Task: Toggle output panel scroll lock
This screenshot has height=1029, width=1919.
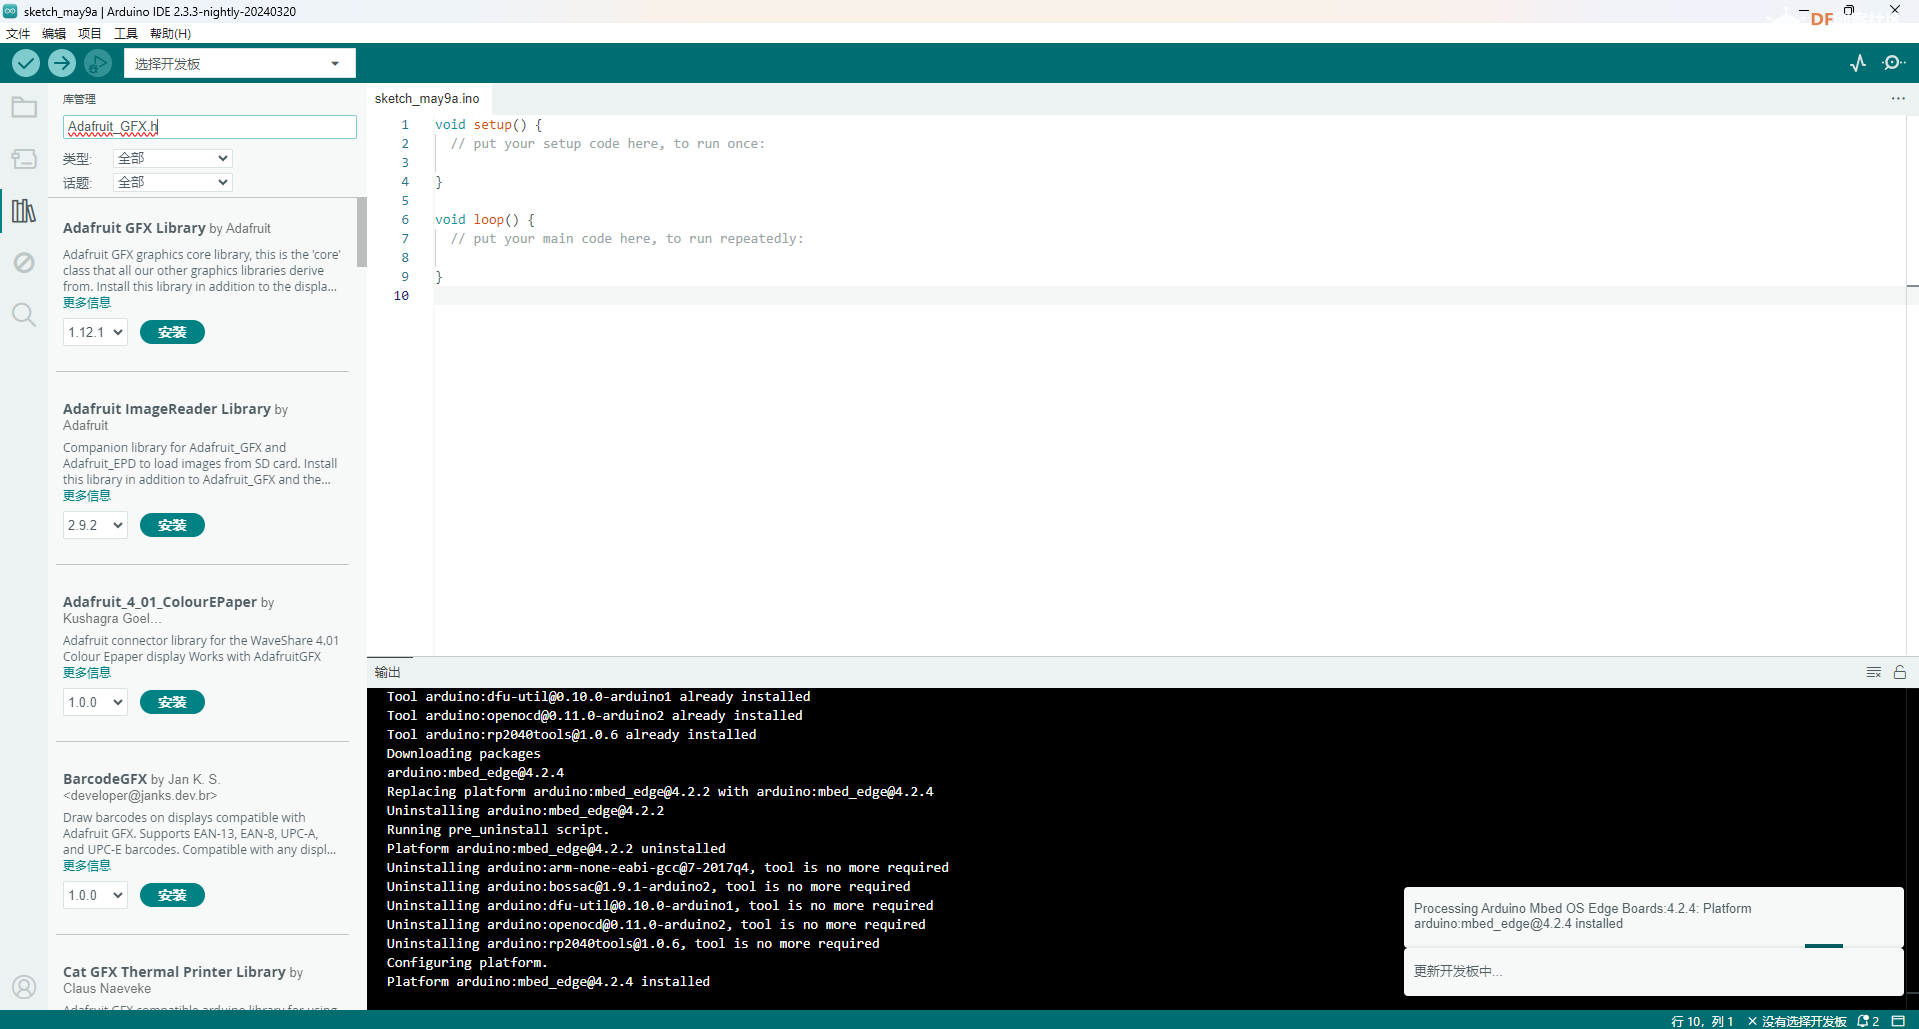Action: (1900, 672)
